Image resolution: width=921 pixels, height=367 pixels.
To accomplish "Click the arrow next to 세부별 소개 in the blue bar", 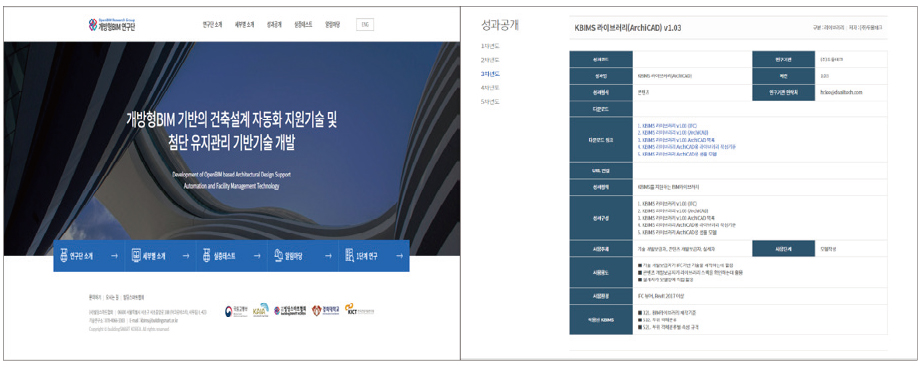I will tap(186, 256).
